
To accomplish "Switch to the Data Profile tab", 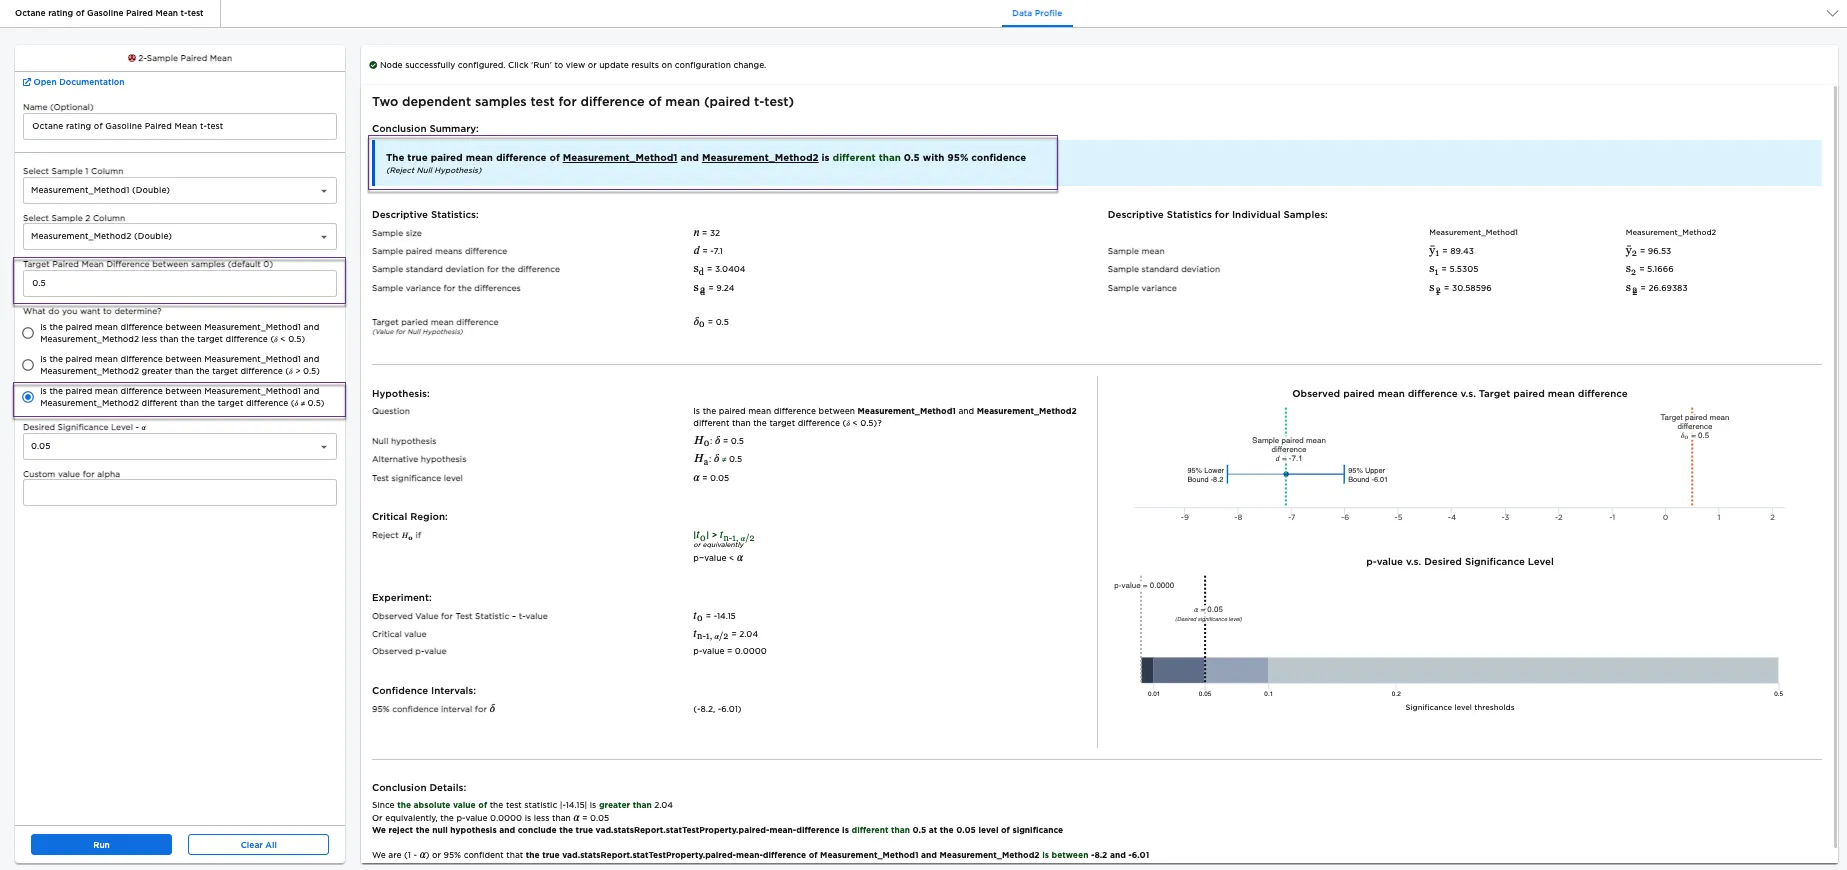I will click(1036, 13).
